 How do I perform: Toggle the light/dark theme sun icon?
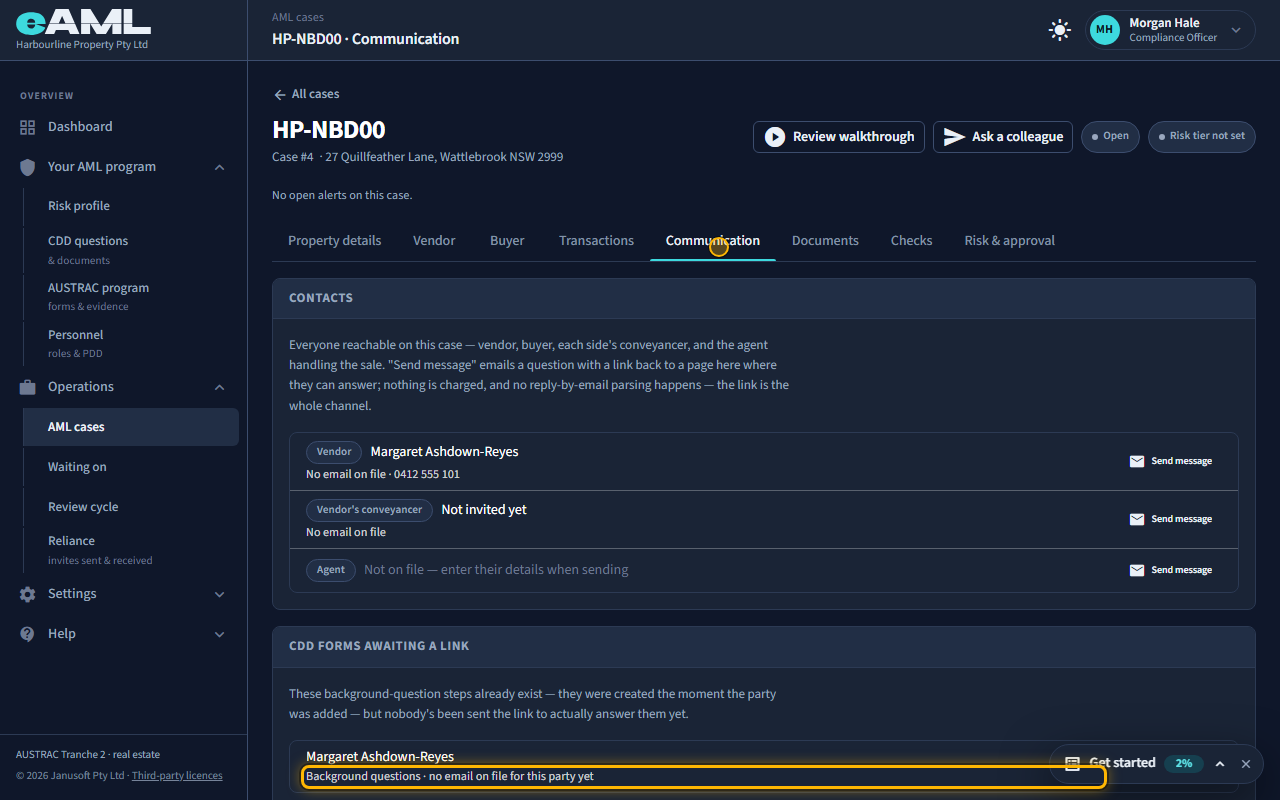(x=1060, y=30)
